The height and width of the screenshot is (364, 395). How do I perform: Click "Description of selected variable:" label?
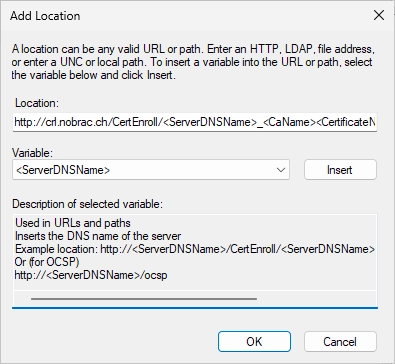pos(87,204)
